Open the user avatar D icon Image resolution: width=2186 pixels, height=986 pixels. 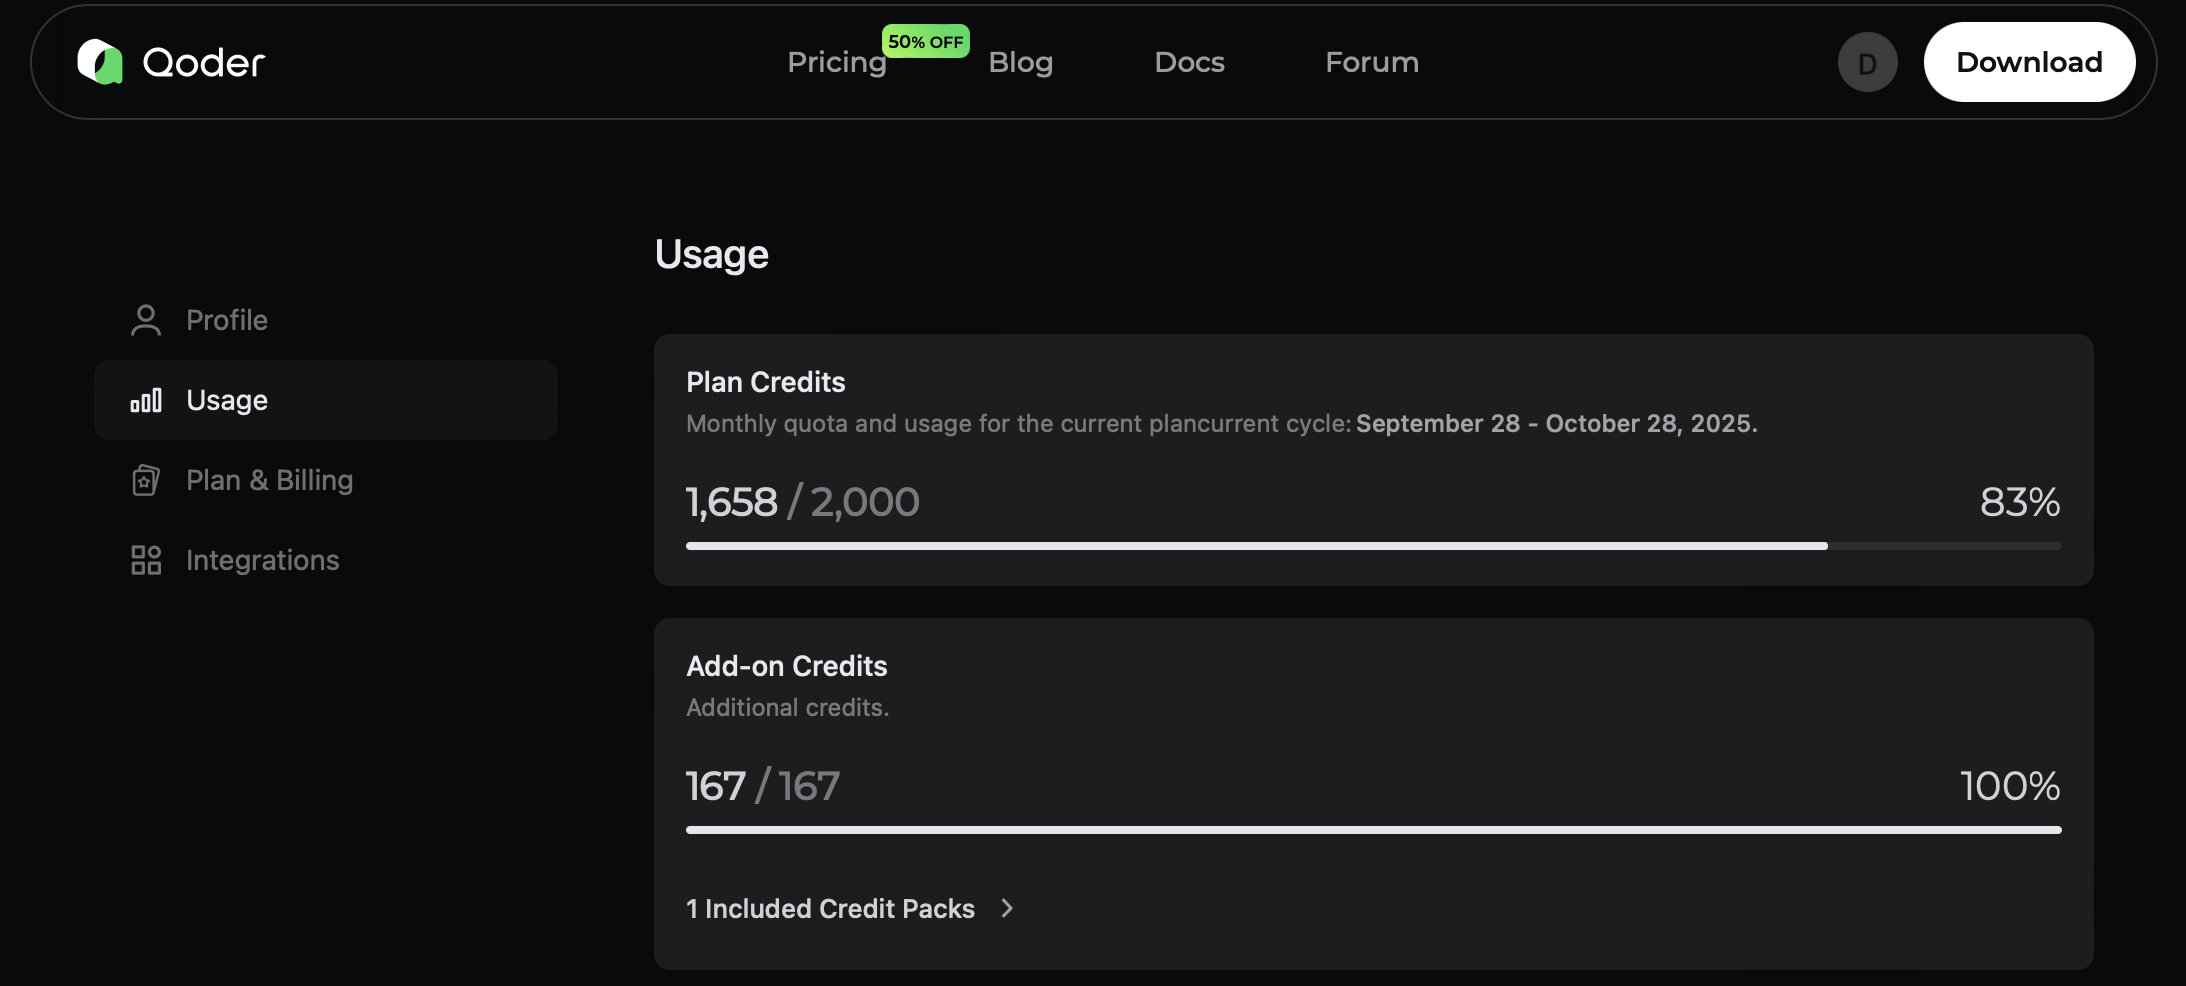click(1867, 63)
